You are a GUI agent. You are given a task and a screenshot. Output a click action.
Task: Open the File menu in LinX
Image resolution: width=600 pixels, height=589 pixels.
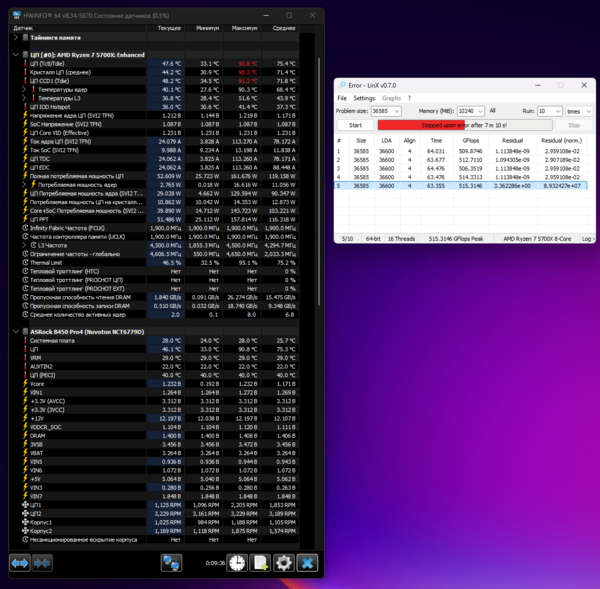[342, 98]
